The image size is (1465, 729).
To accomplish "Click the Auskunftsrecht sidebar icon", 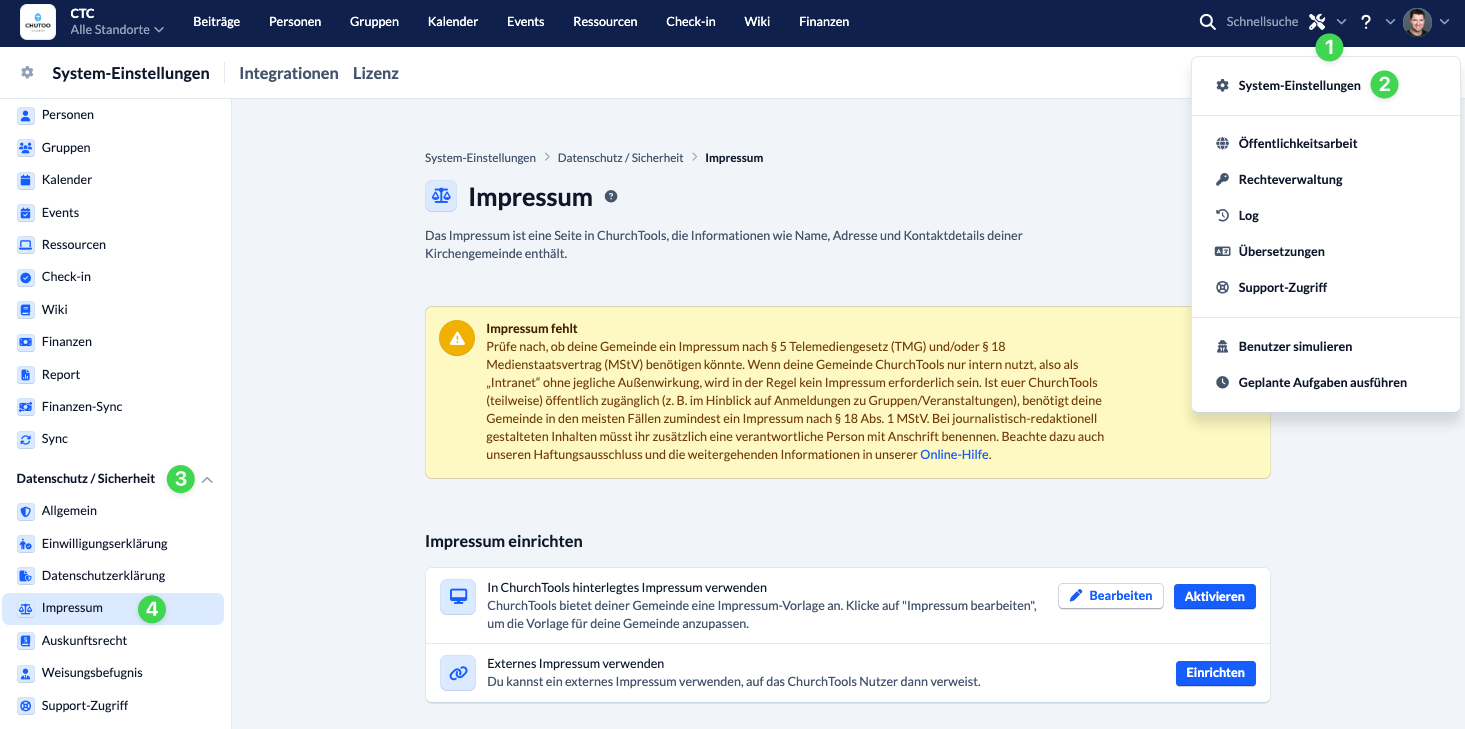I will [x=26, y=641].
